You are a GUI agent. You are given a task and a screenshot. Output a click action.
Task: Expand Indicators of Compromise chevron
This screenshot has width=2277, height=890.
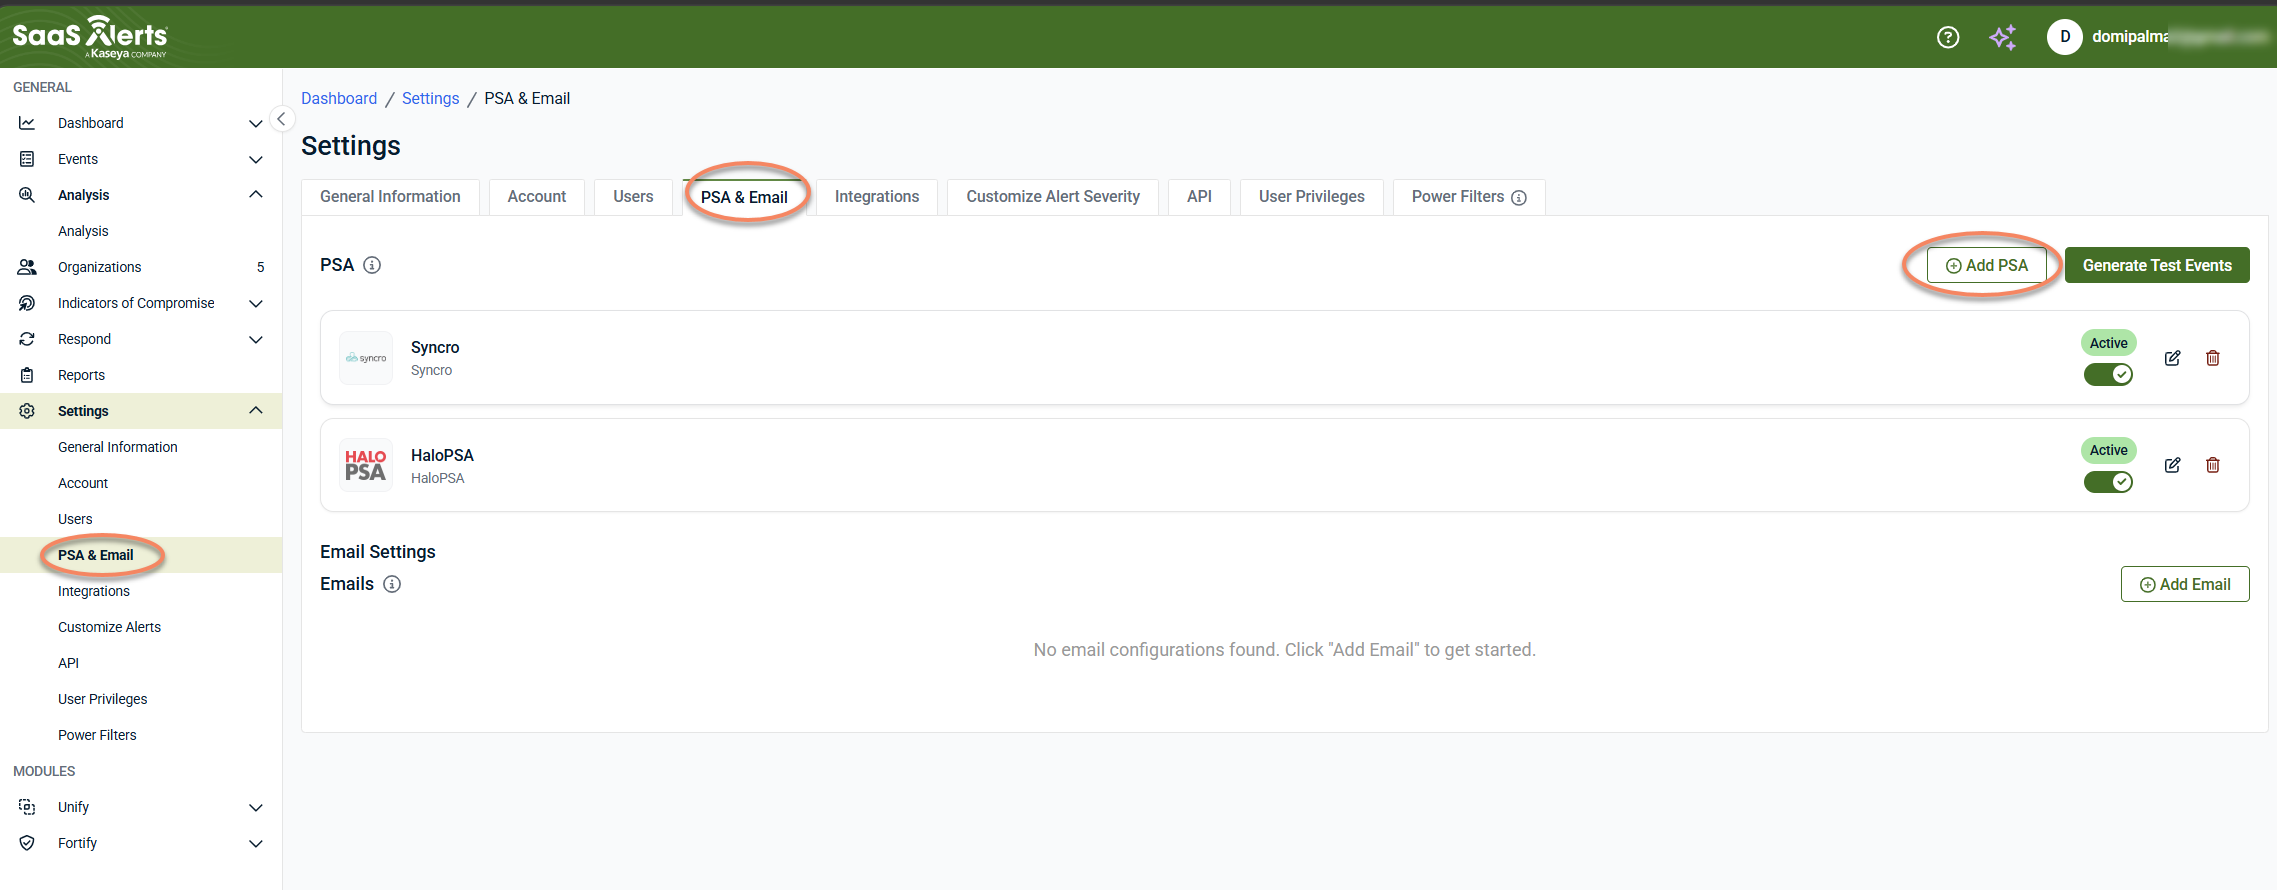256,303
